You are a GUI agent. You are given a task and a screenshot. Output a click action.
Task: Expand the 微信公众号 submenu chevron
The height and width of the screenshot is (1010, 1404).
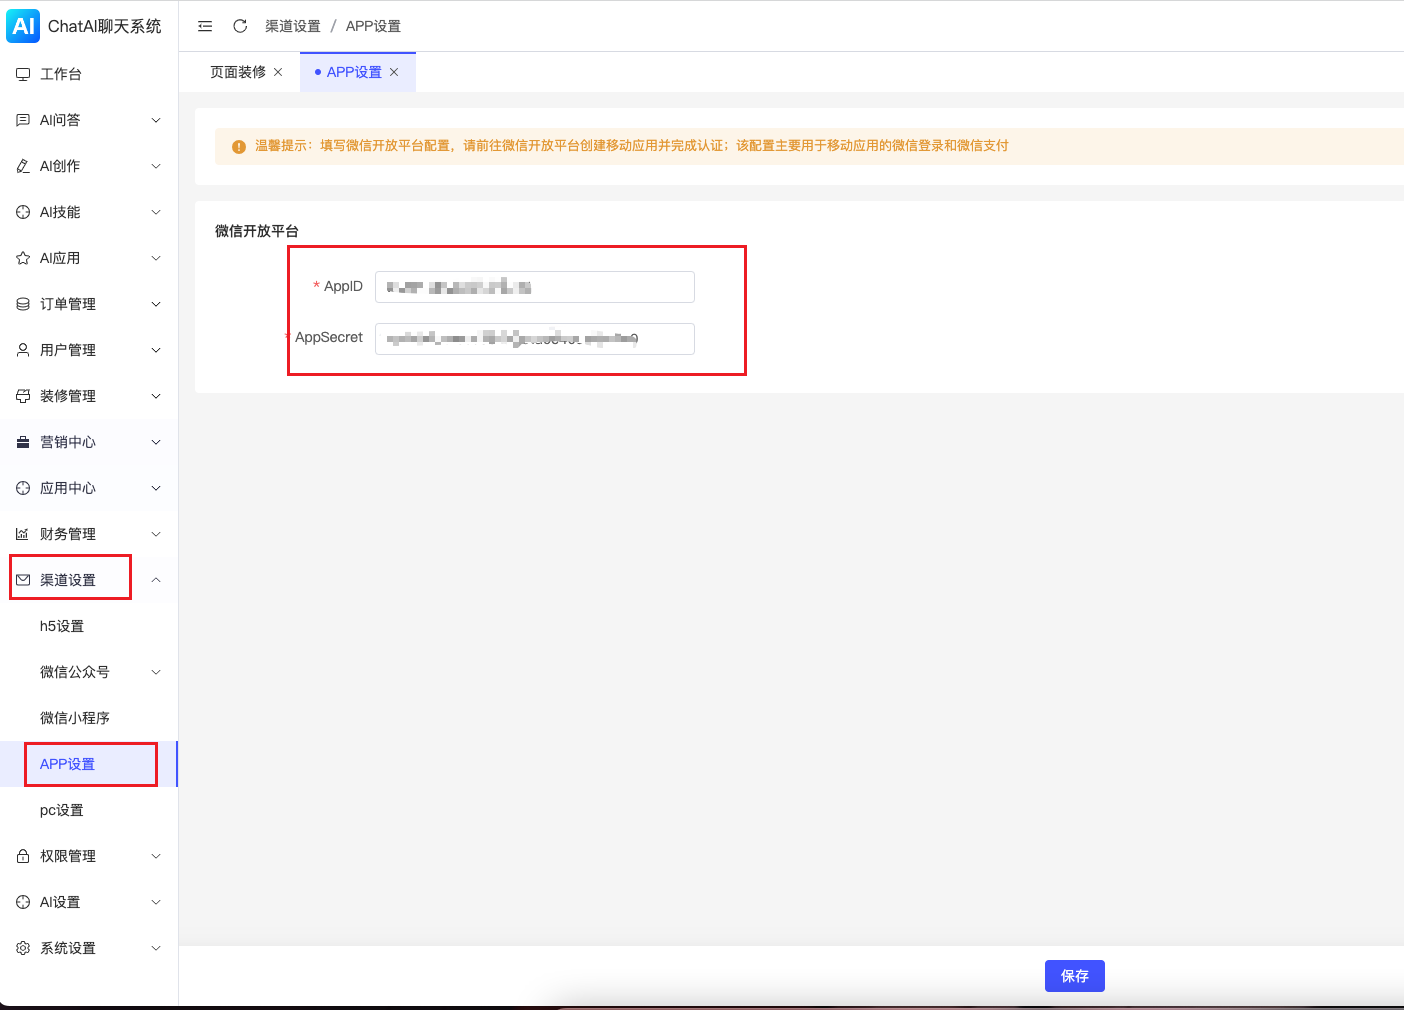tap(156, 672)
